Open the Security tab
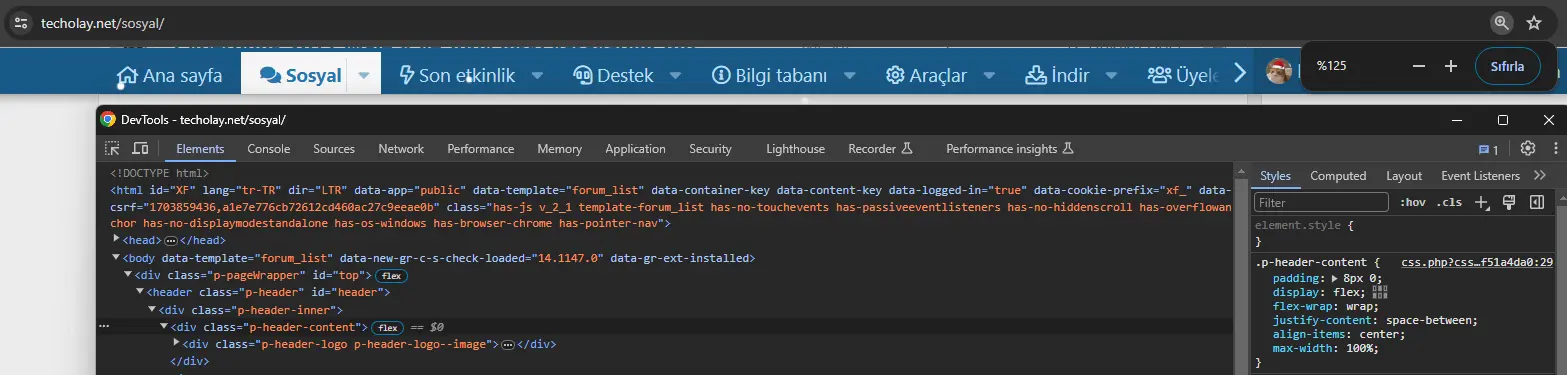Screen dimensions: 1567x375 (710, 149)
